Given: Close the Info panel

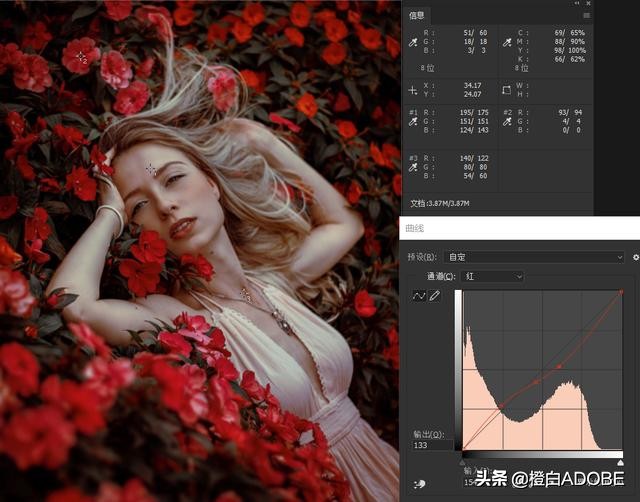Looking at the screenshot, I should [589, 3].
